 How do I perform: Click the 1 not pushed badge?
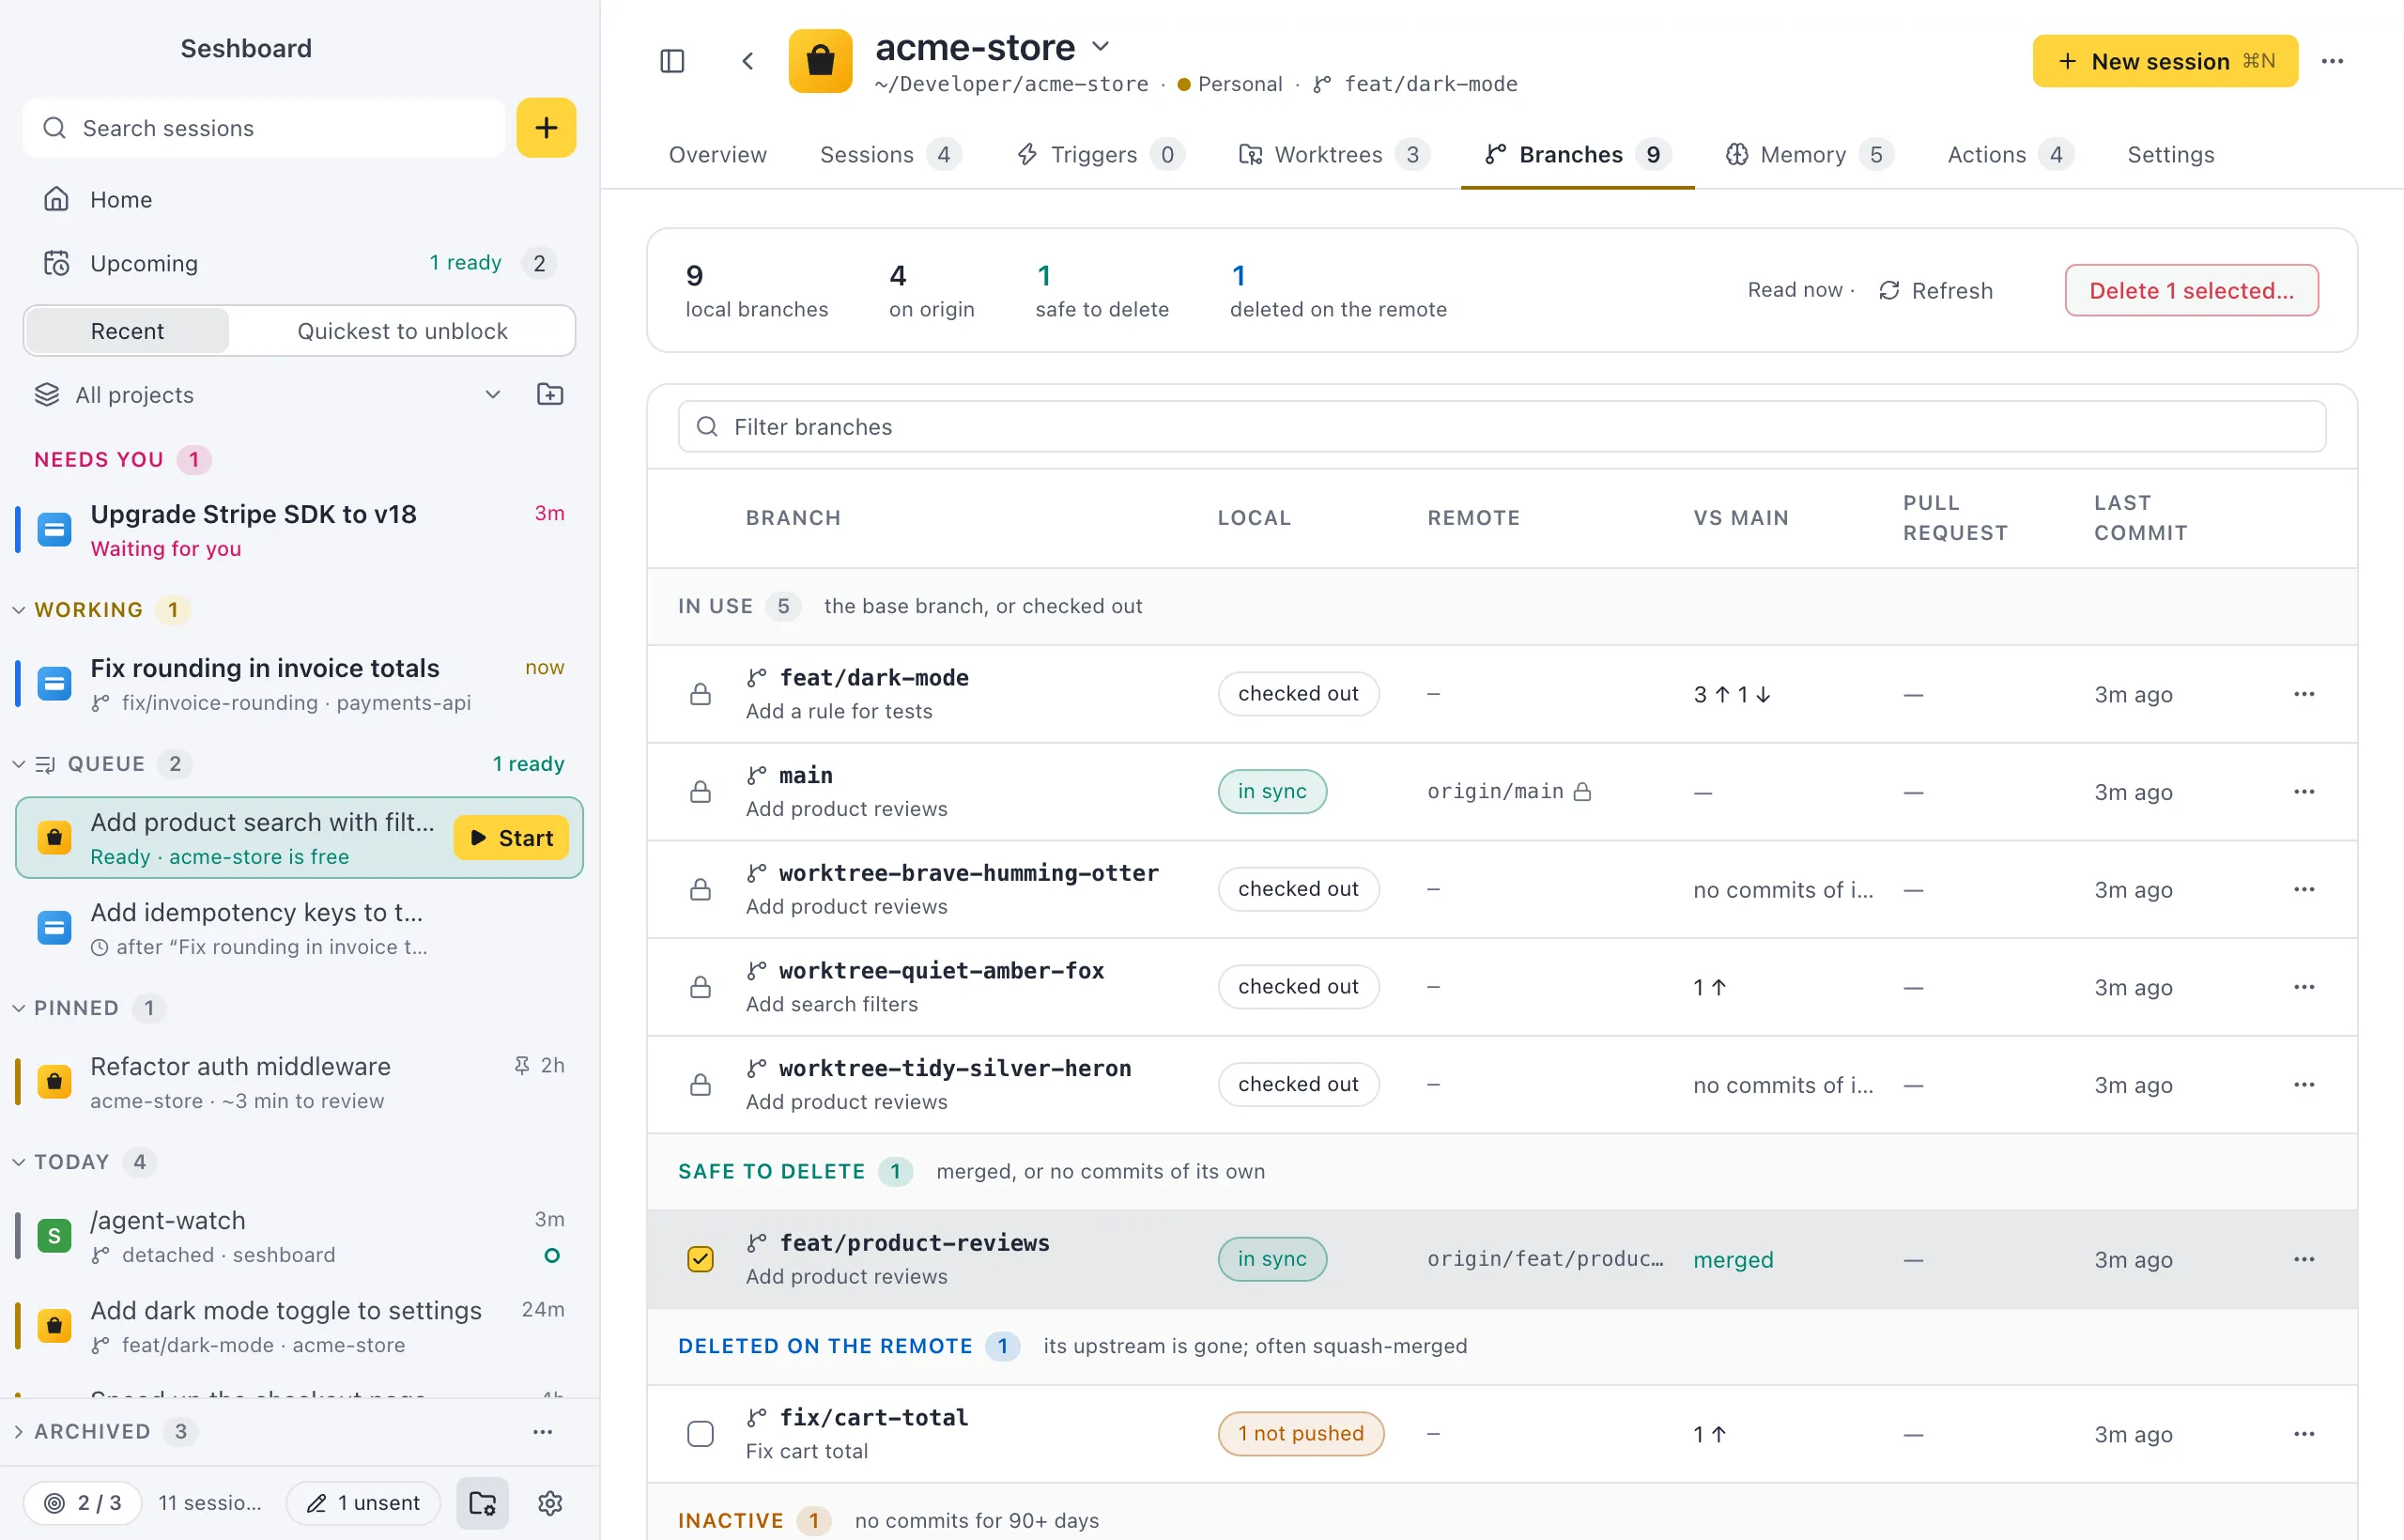point(1300,1434)
